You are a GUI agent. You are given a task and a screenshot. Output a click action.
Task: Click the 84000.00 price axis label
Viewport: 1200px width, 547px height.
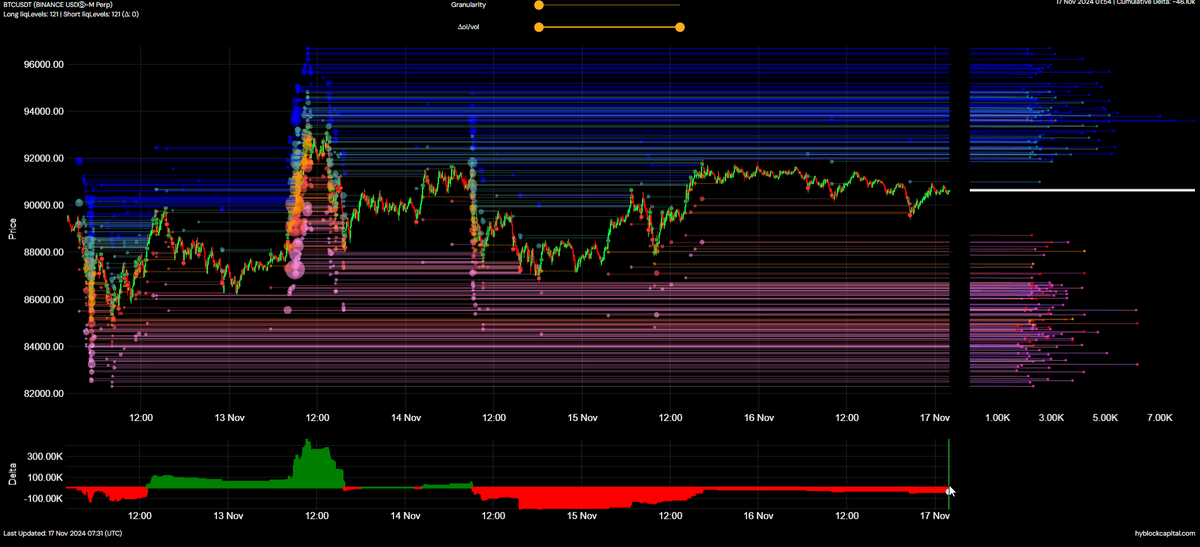(x=44, y=346)
